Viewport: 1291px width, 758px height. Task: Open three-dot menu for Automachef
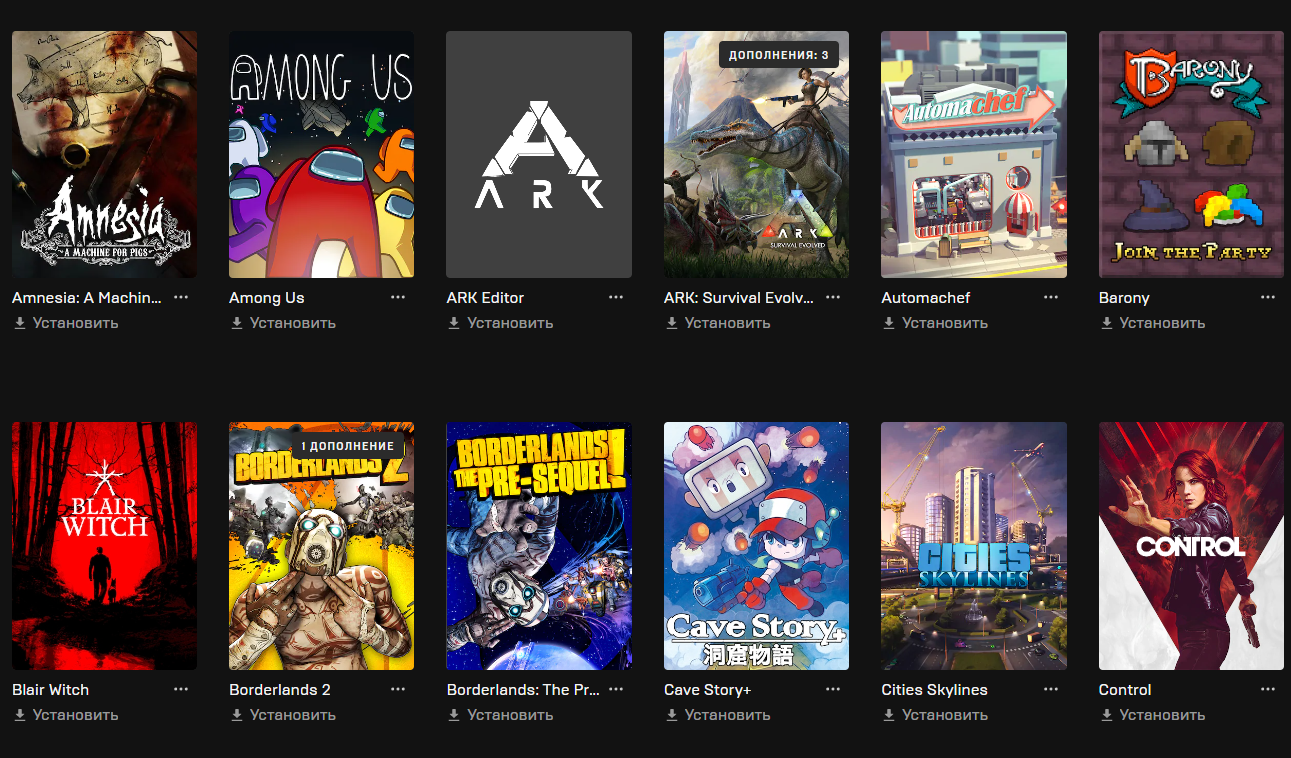[1051, 297]
